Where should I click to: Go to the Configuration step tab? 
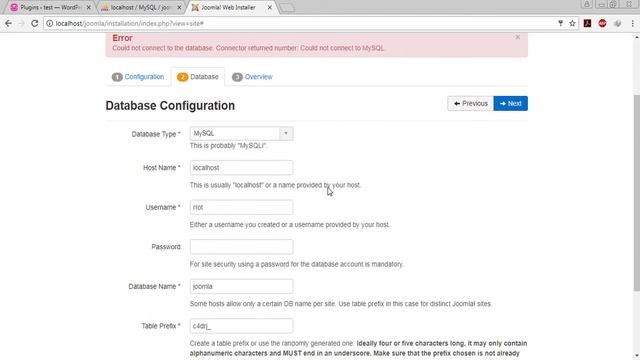click(138, 77)
